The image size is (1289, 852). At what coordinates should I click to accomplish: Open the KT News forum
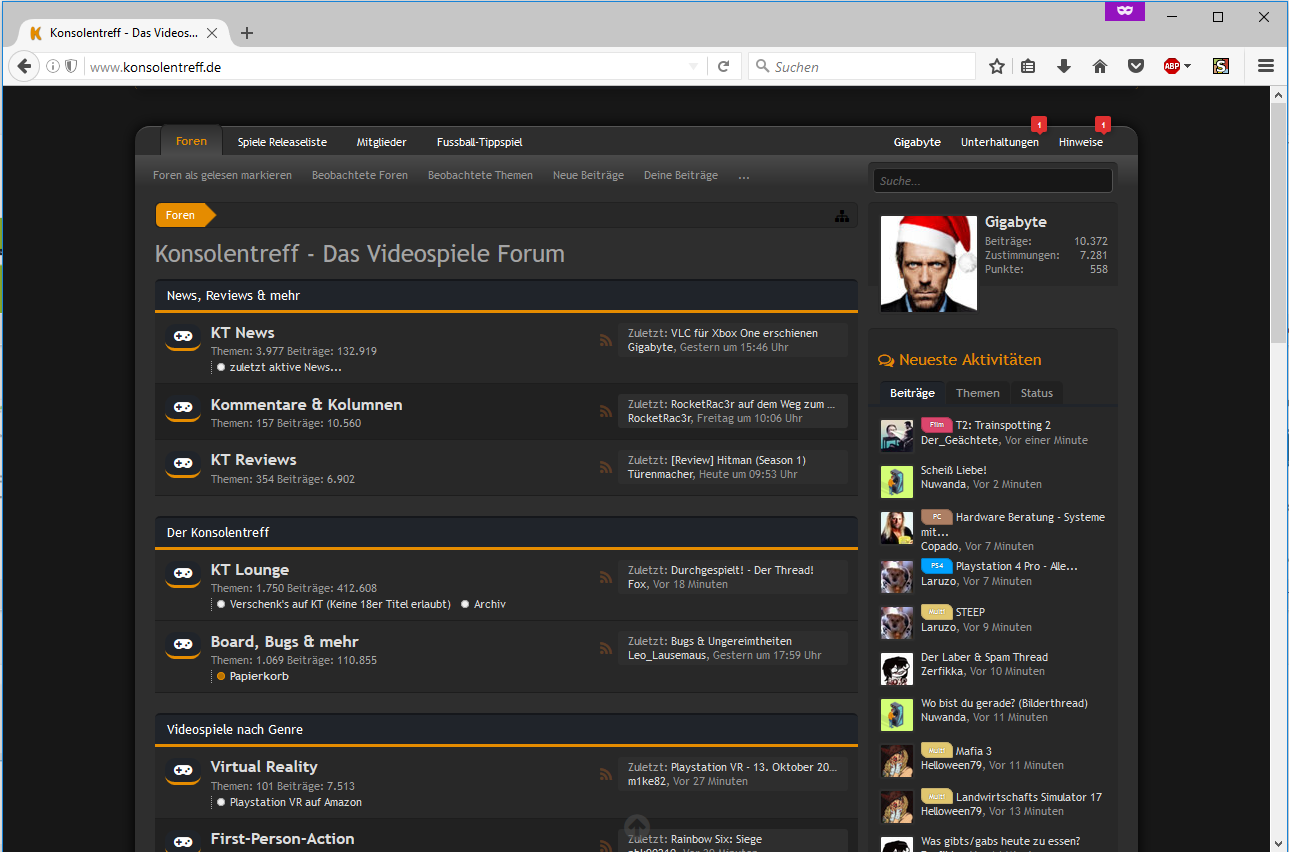coord(242,333)
